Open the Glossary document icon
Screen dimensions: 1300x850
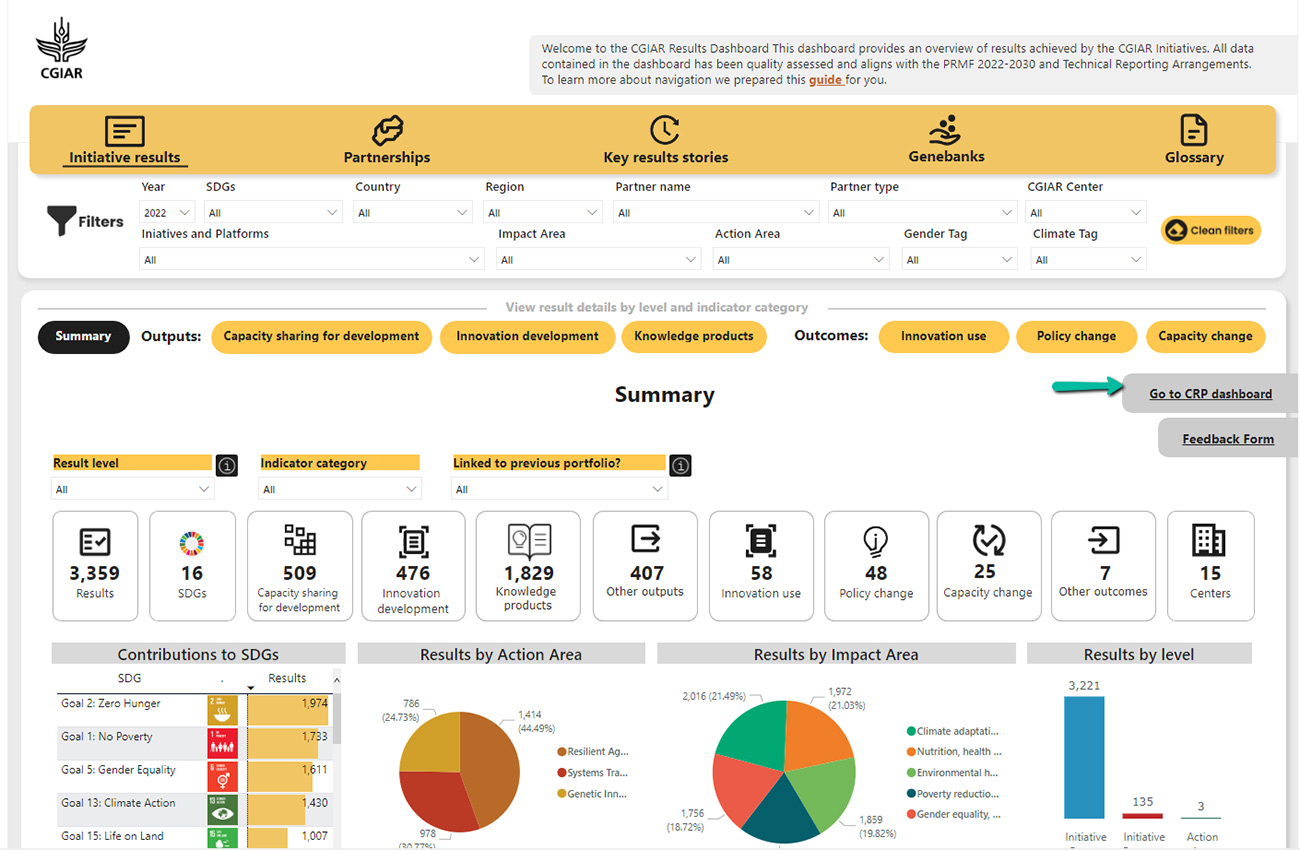coord(1193,131)
